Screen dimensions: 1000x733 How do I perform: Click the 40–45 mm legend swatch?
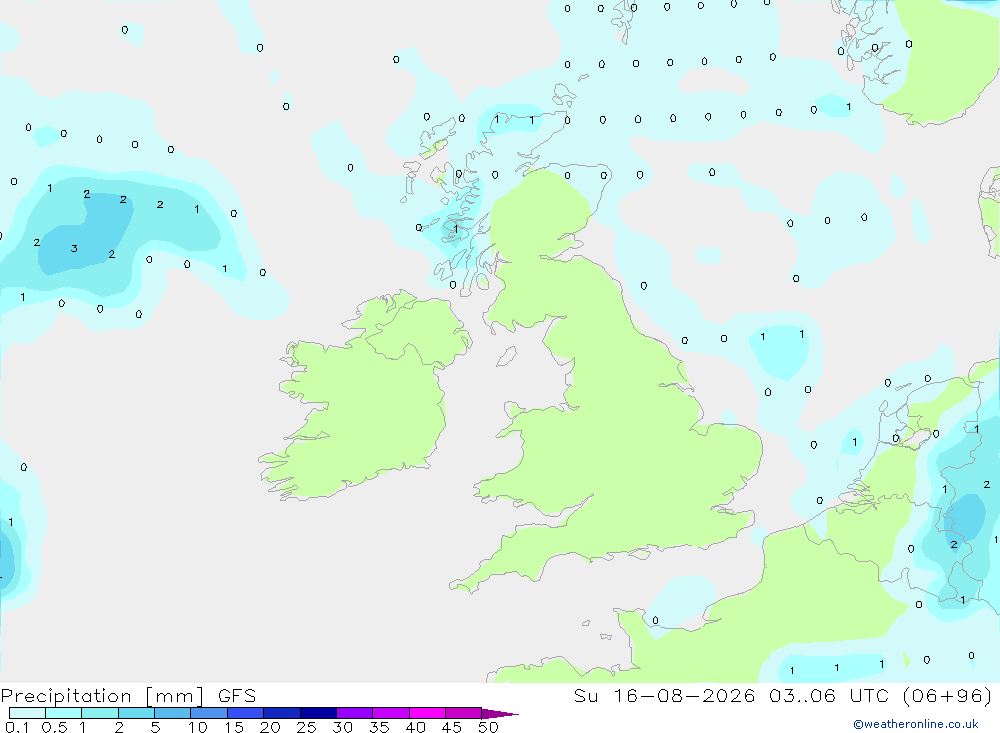point(427,713)
